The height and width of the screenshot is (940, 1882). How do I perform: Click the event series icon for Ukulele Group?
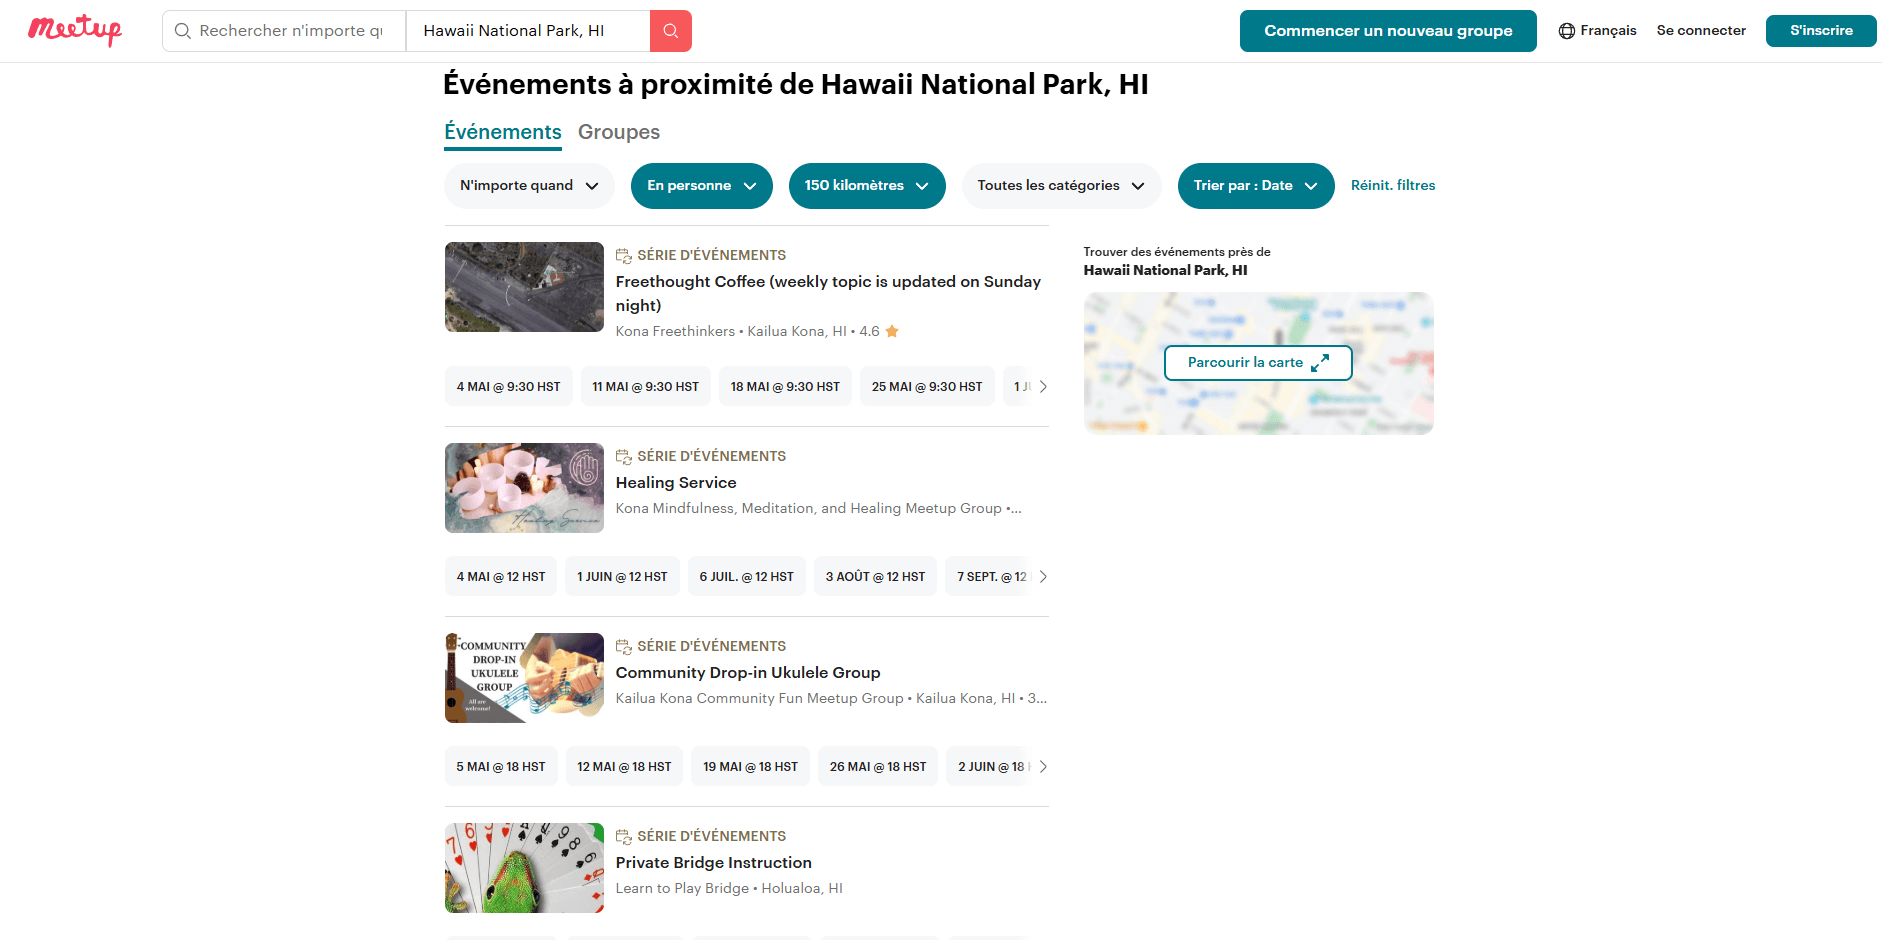coord(624,647)
